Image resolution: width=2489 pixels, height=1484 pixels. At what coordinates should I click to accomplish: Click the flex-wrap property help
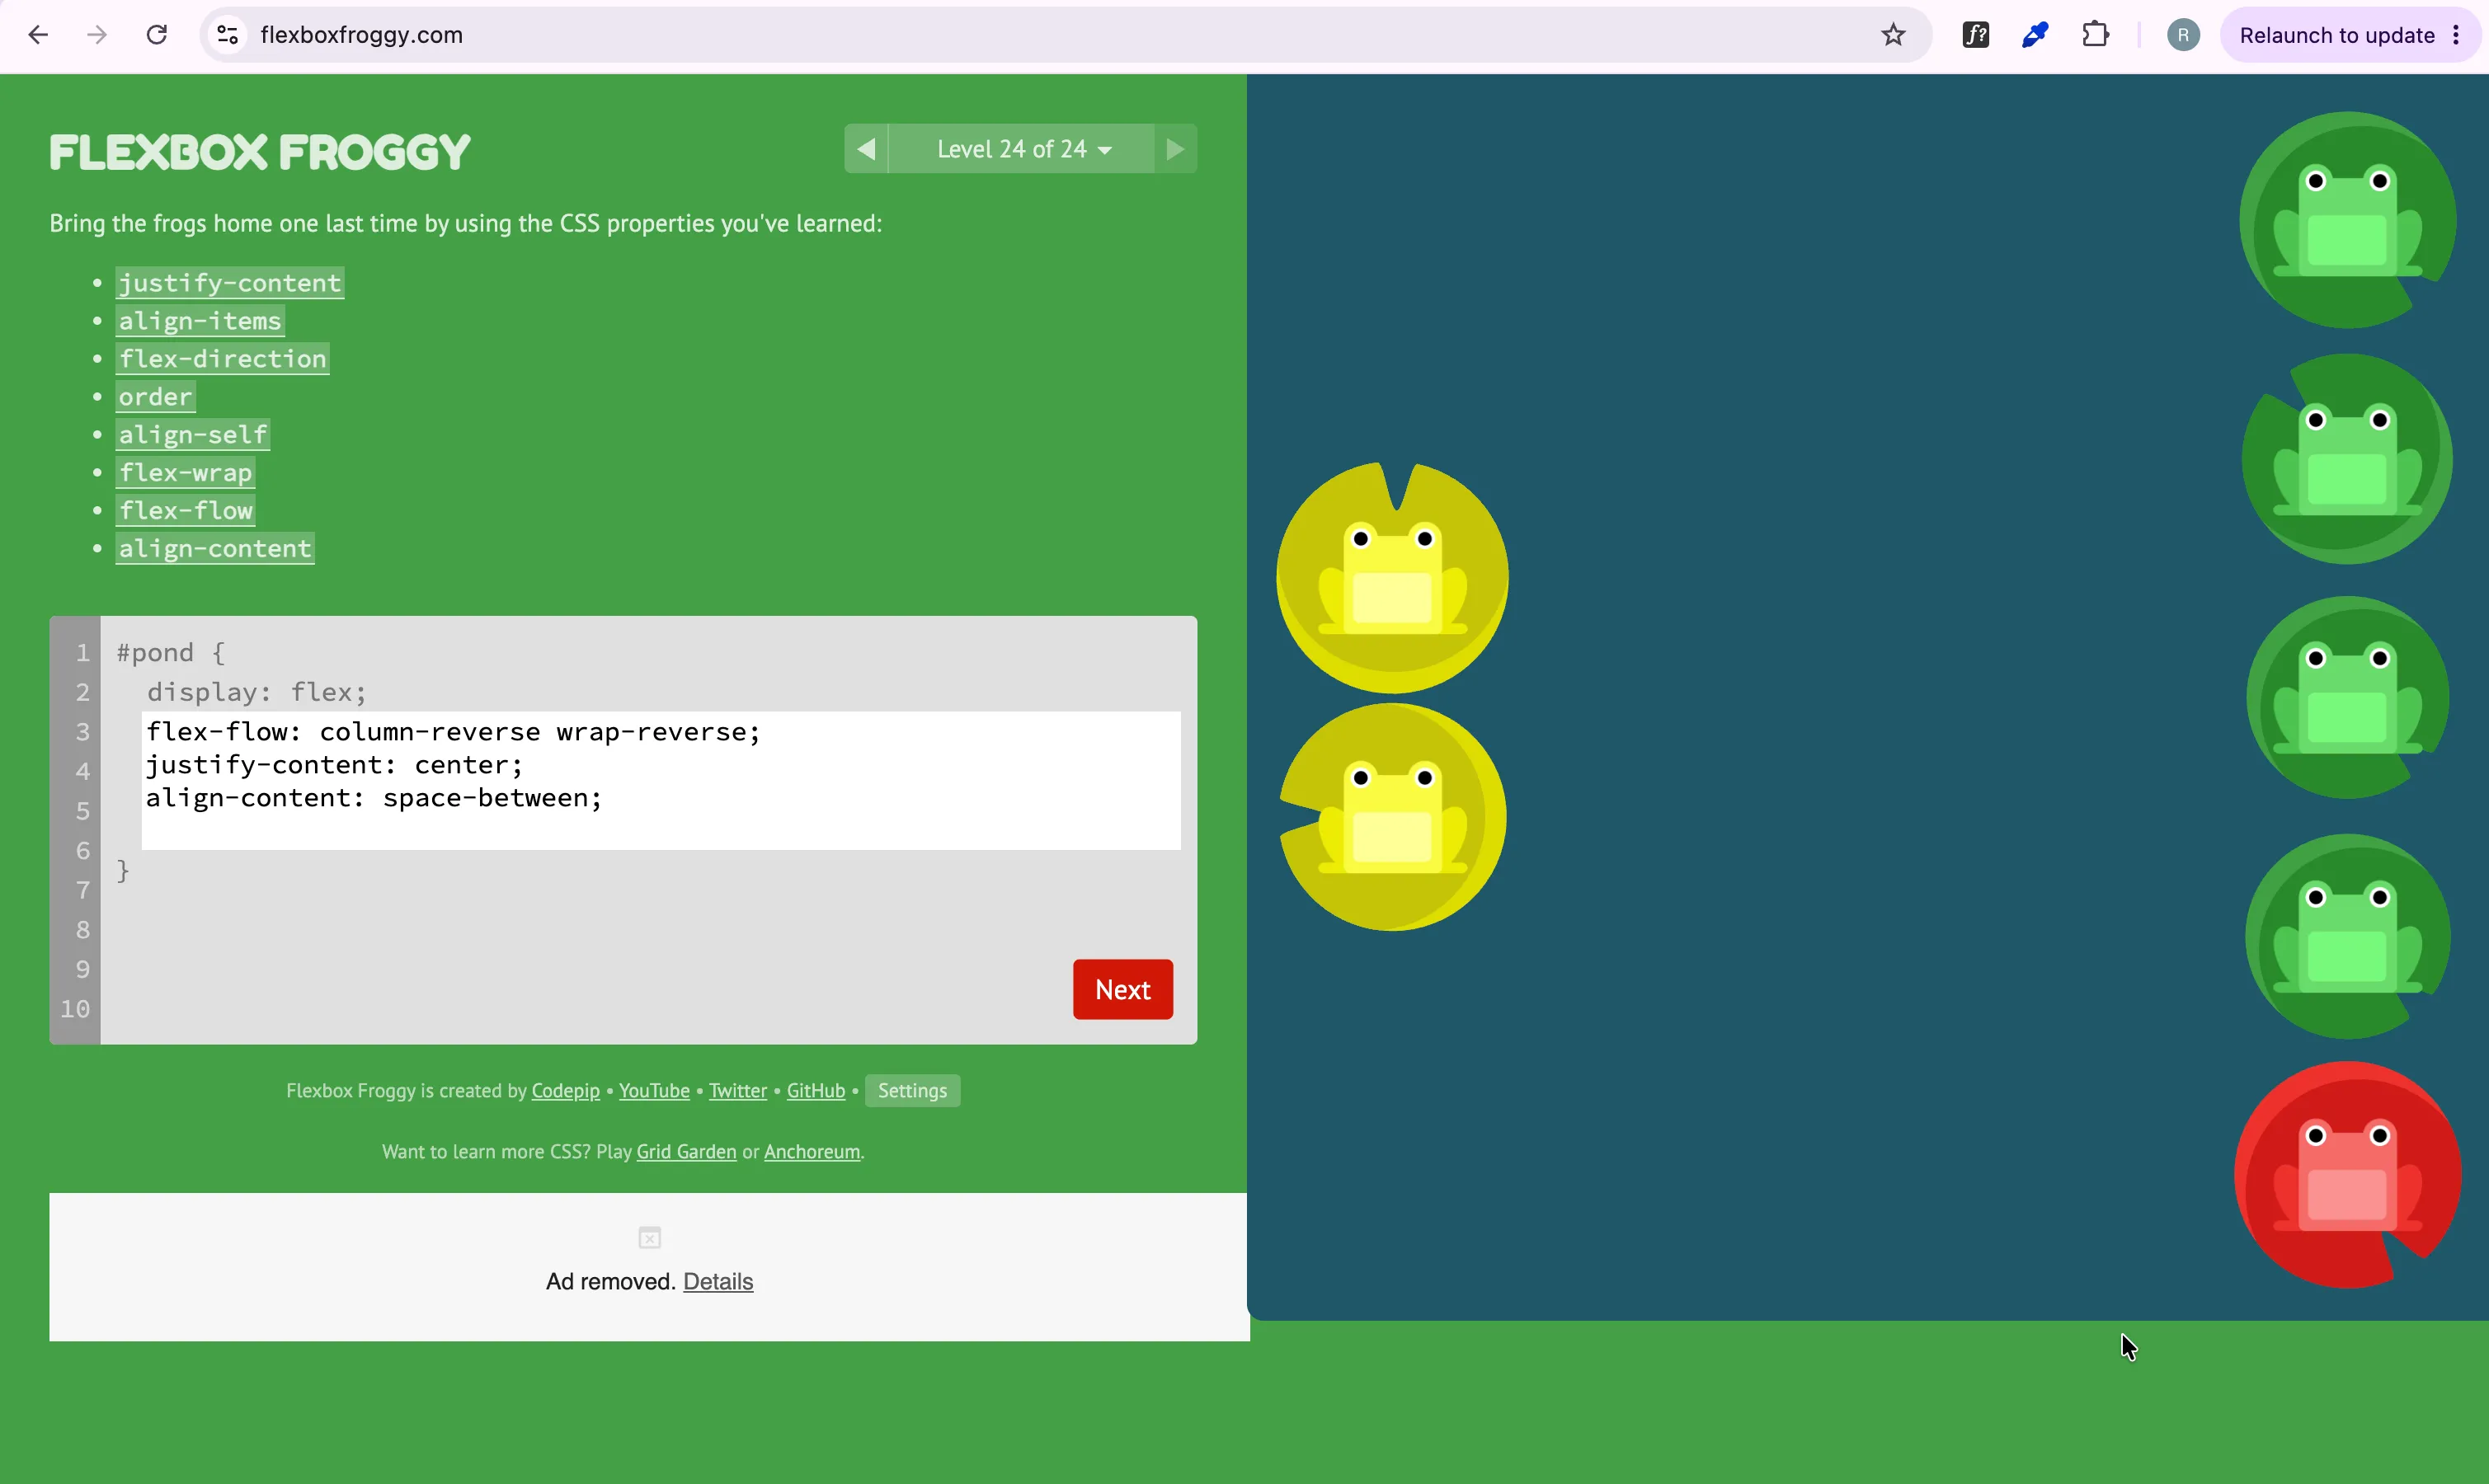[x=185, y=473]
